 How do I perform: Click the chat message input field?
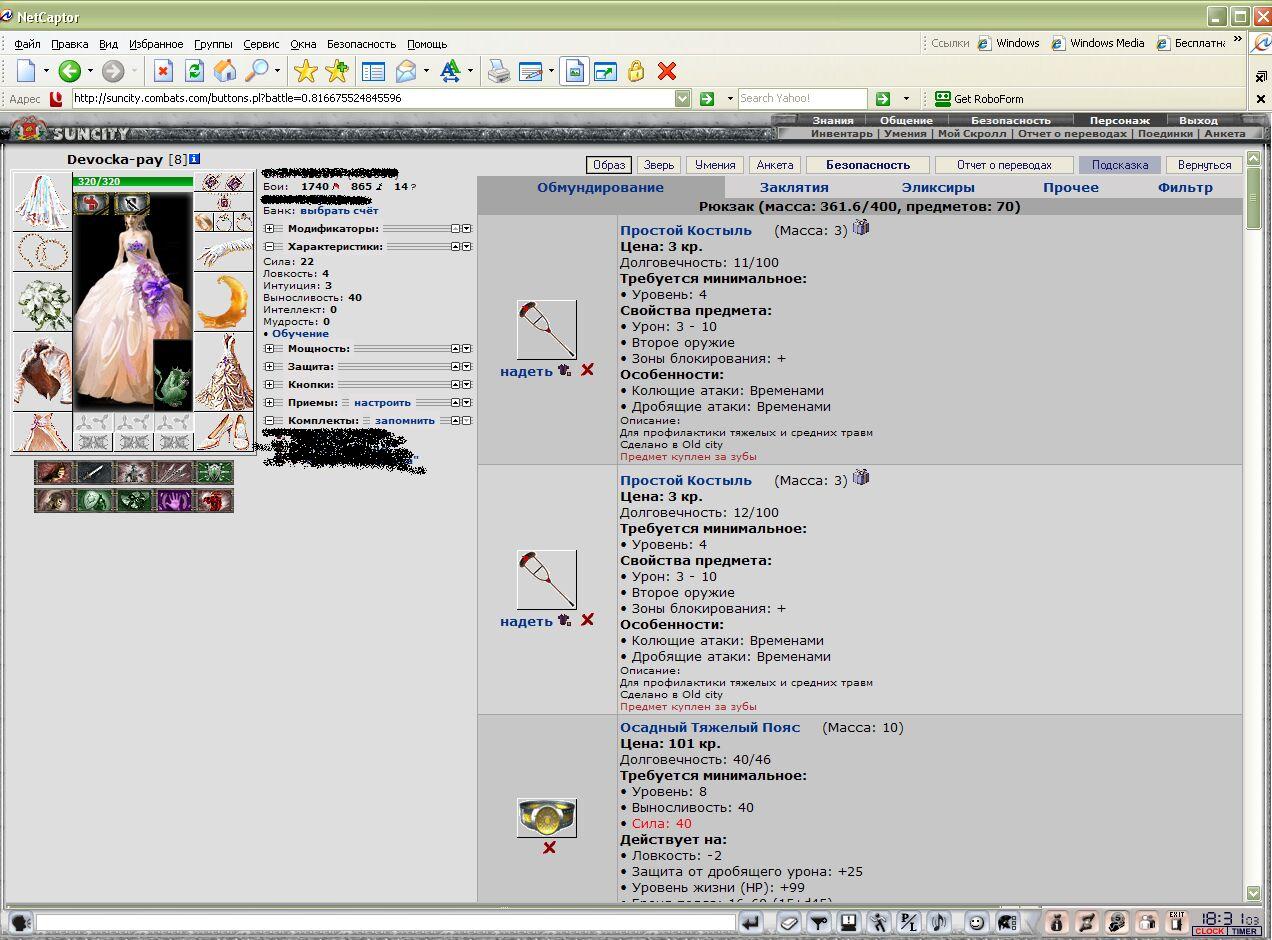[385, 922]
